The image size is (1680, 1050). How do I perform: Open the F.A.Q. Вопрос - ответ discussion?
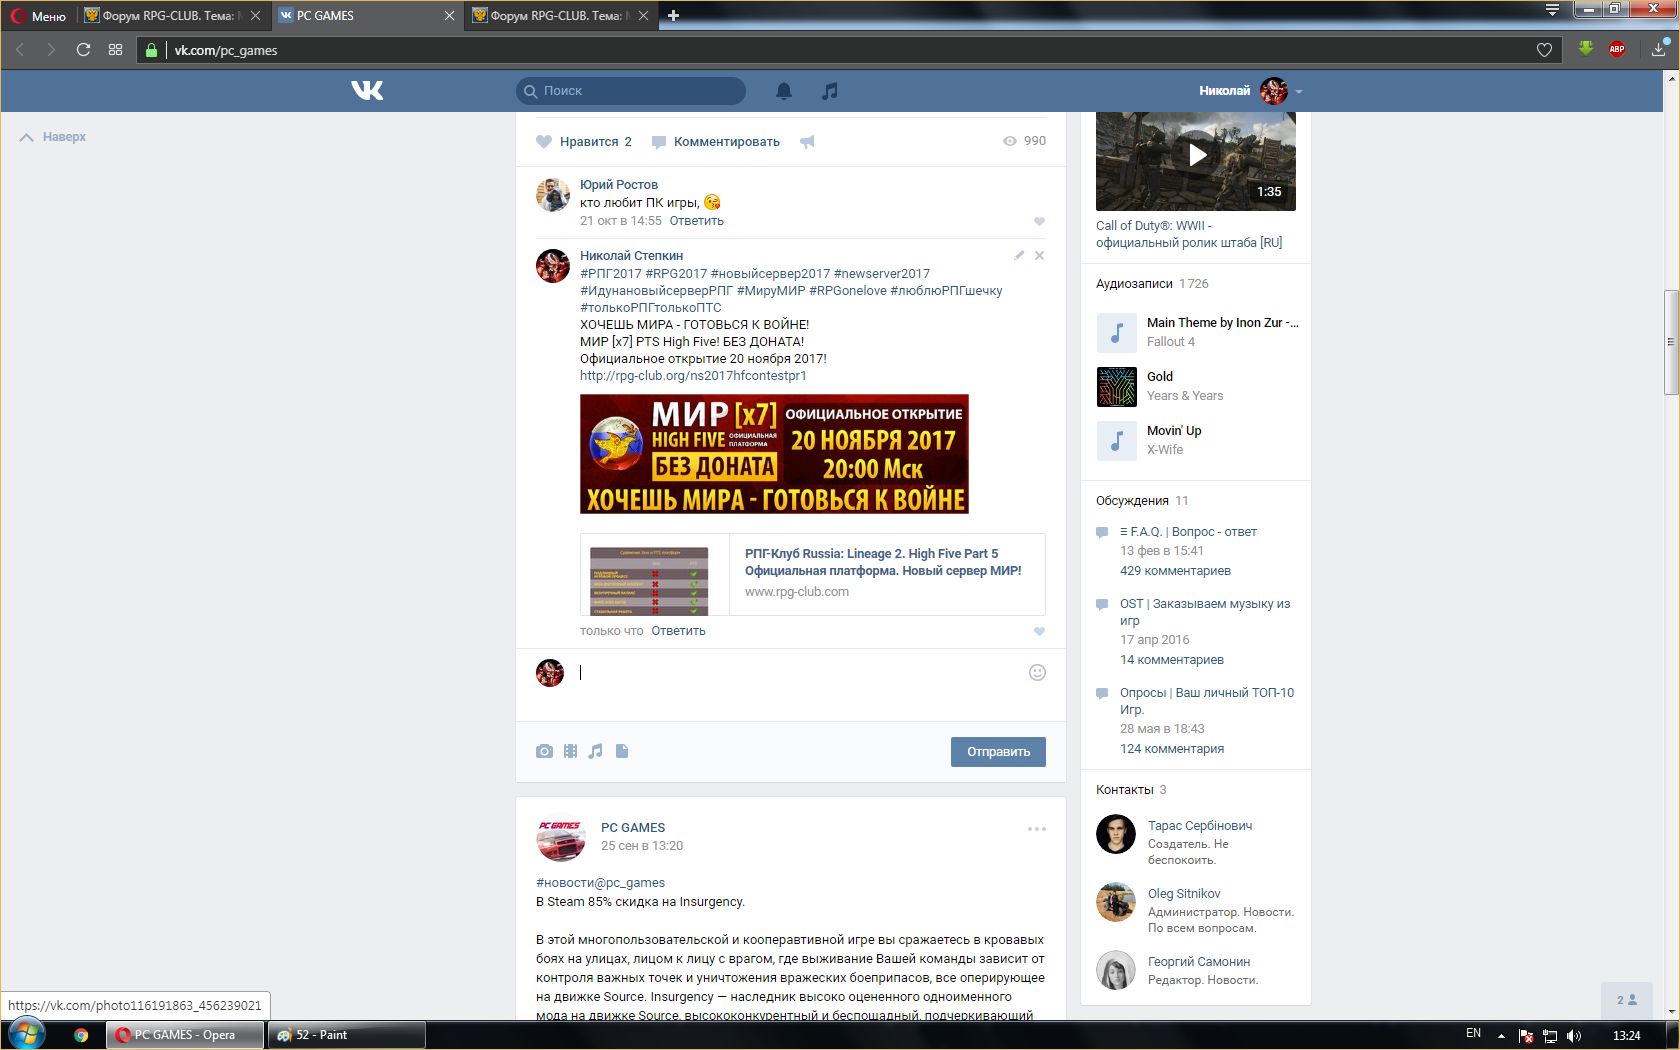click(x=1188, y=532)
